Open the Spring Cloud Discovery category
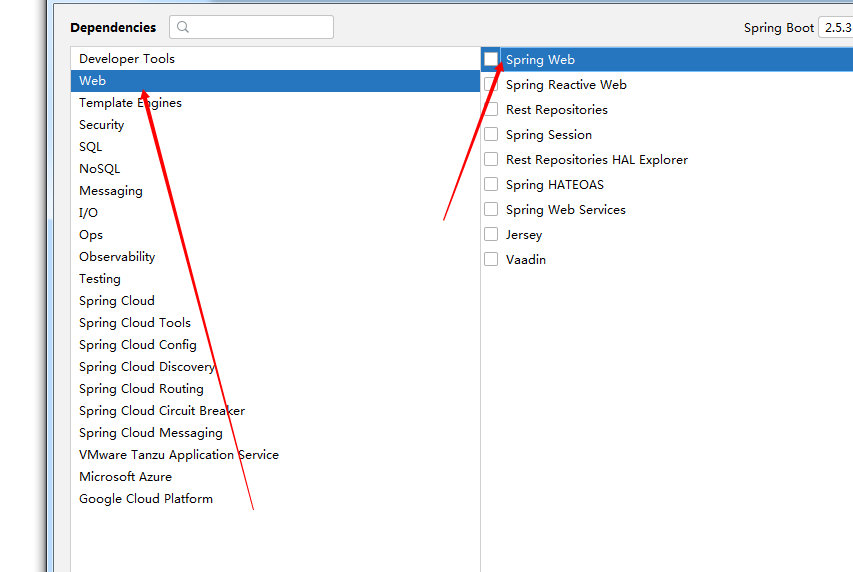 coord(275,367)
